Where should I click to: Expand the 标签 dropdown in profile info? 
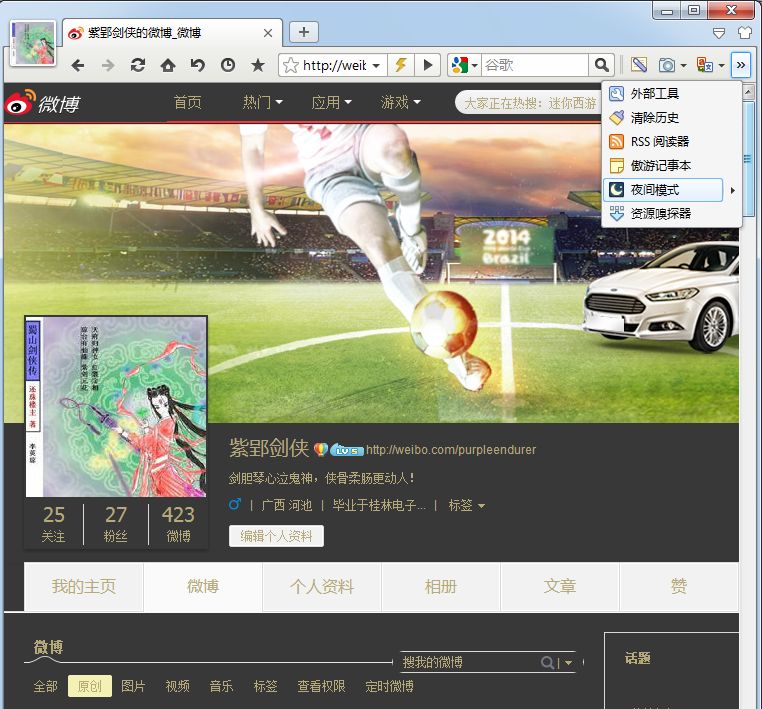pos(466,505)
